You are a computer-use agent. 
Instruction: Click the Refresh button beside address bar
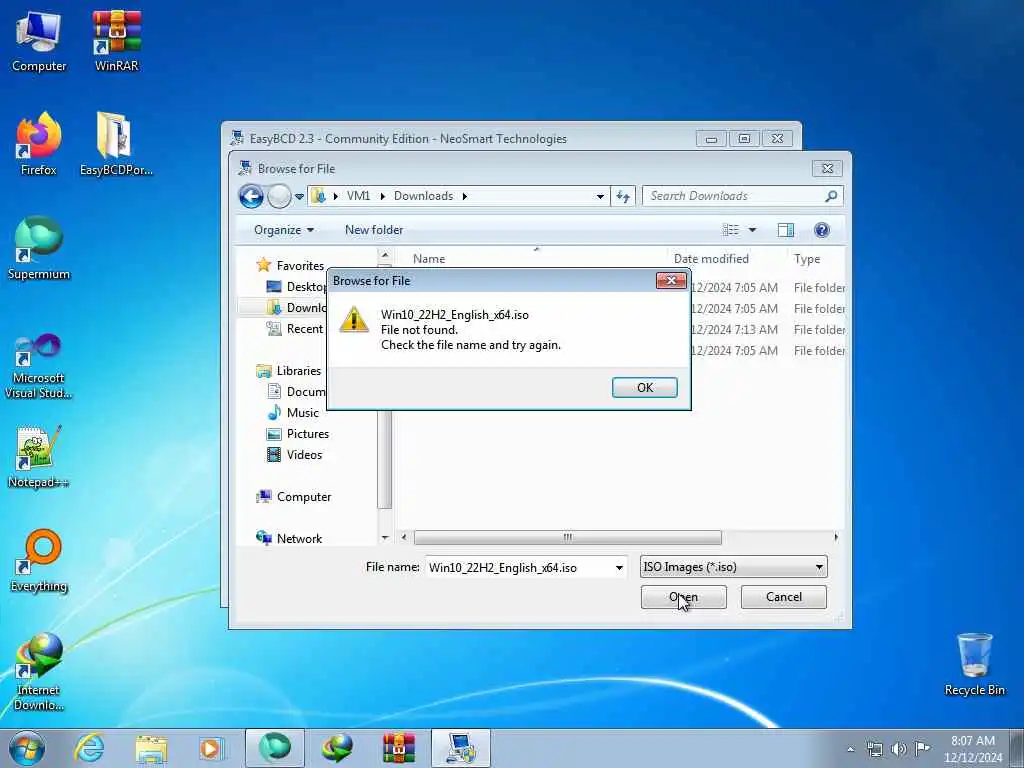(x=623, y=196)
